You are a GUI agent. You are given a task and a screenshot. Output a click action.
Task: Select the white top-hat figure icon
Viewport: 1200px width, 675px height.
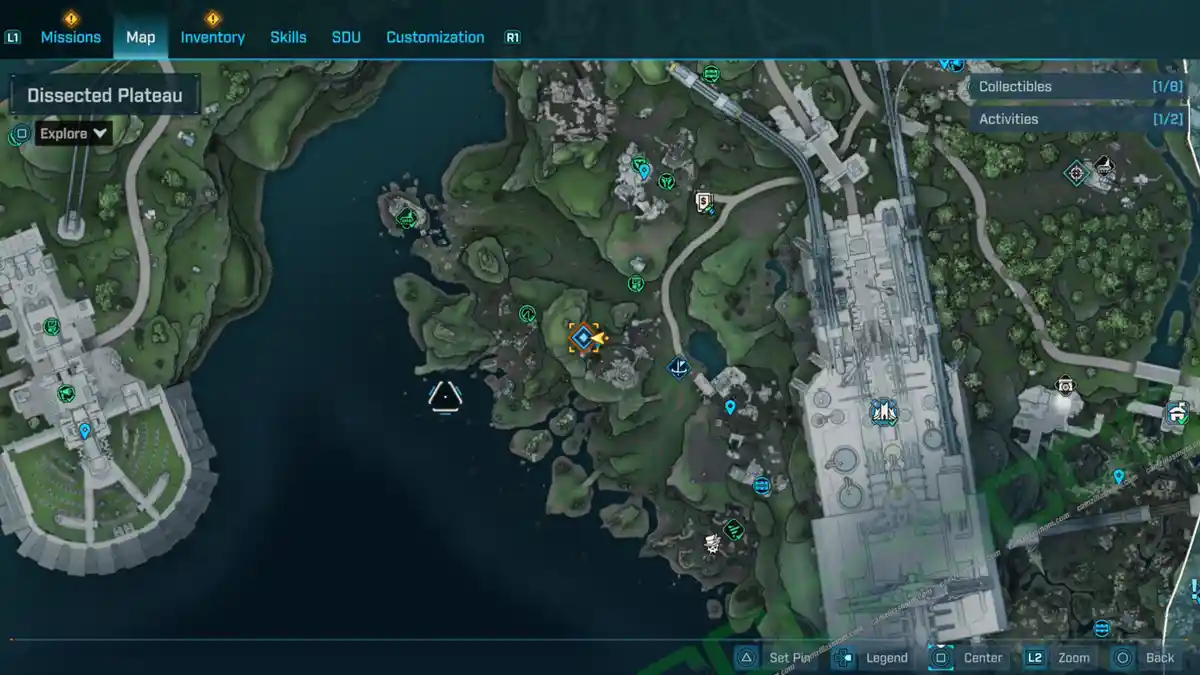(712, 545)
